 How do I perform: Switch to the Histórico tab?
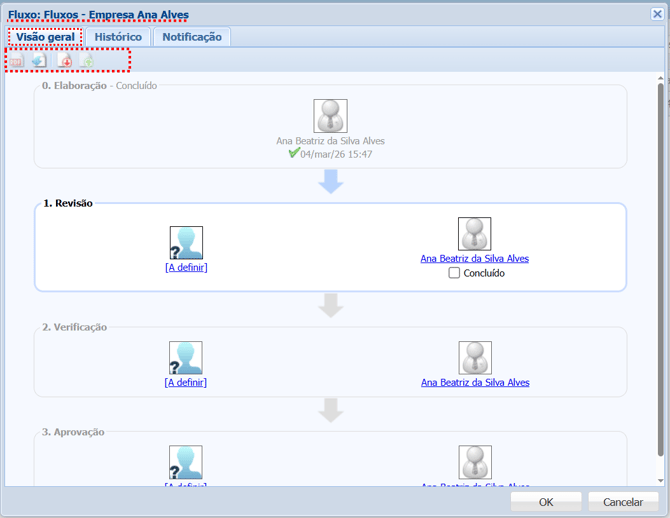pos(118,37)
